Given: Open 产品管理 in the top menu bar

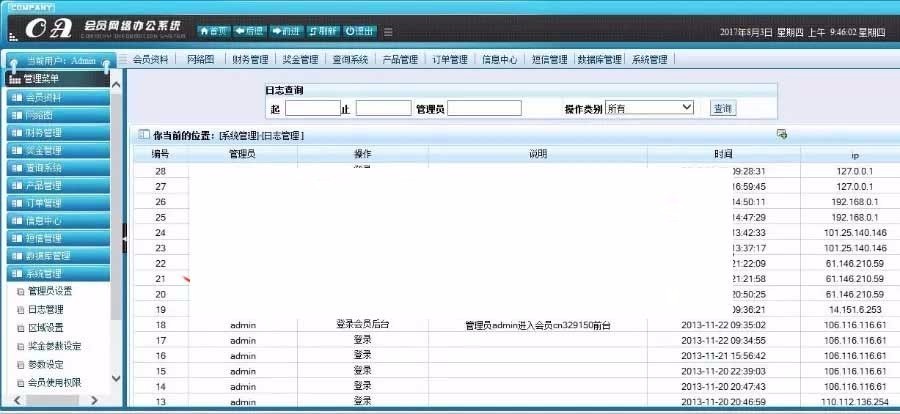Looking at the screenshot, I should [x=399, y=59].
